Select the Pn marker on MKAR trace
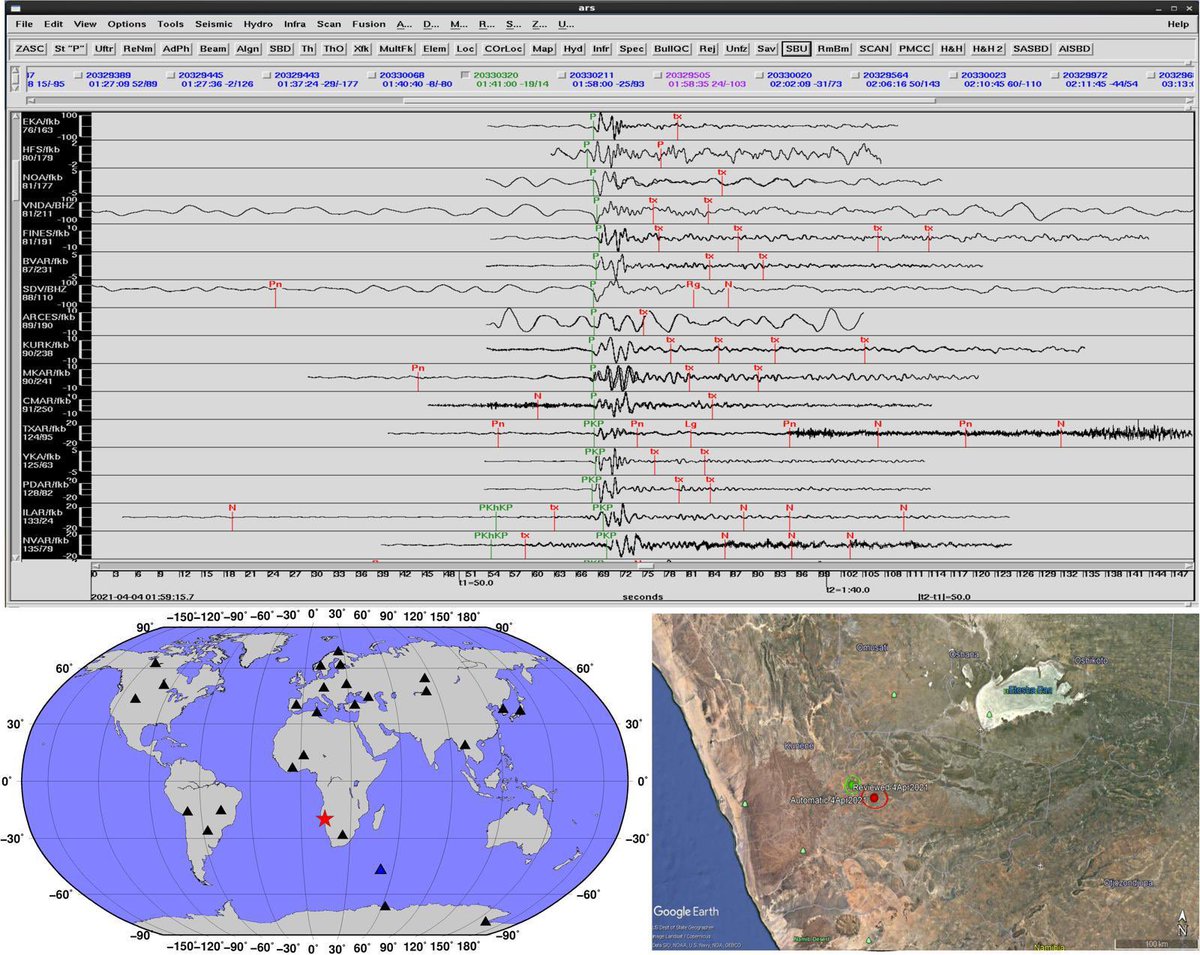 point(418,369)
